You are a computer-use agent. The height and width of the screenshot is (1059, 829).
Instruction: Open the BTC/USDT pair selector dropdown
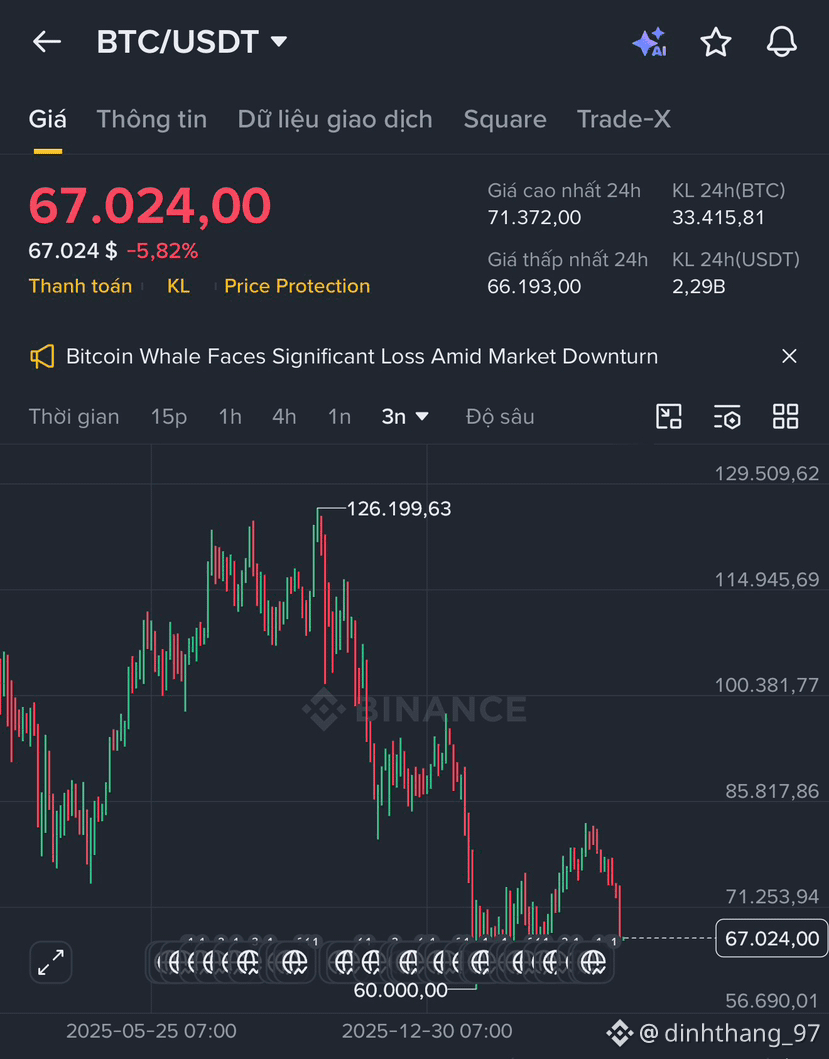[192, 42]
